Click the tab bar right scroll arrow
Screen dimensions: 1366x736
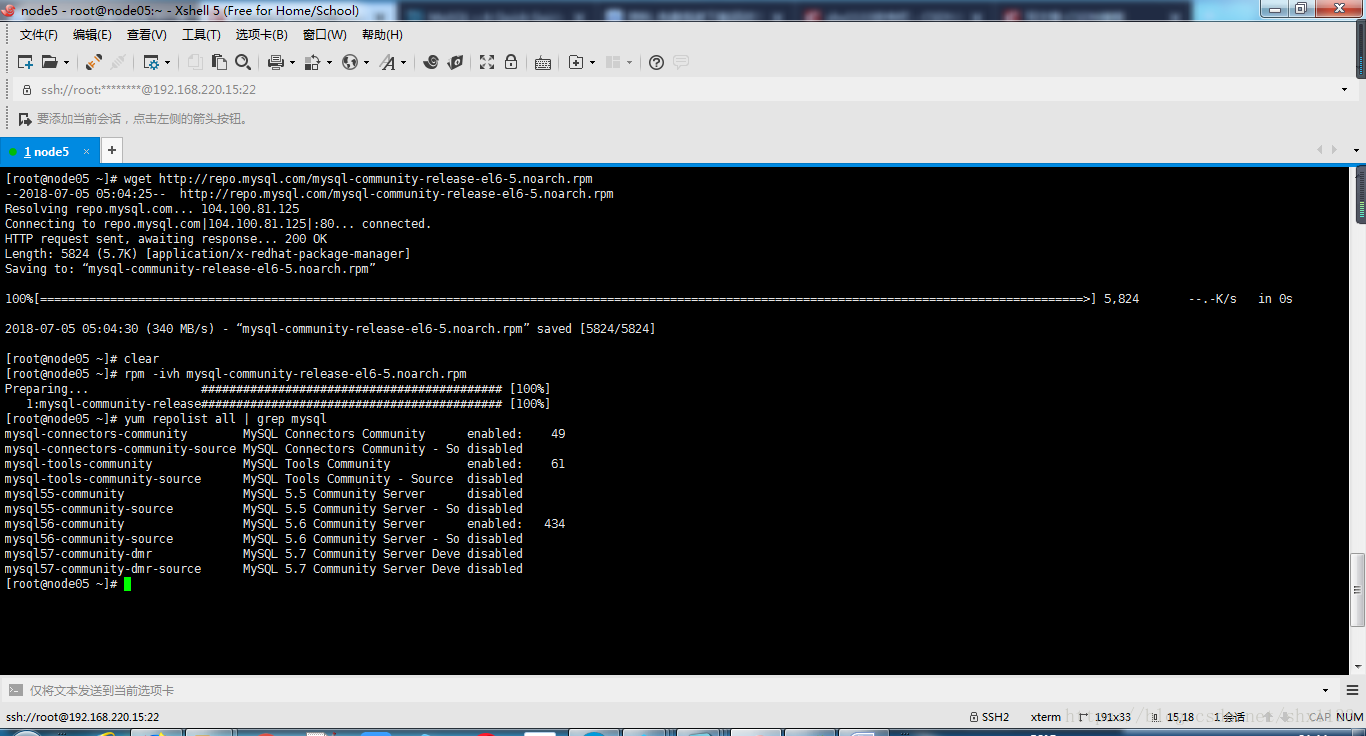1334,150
